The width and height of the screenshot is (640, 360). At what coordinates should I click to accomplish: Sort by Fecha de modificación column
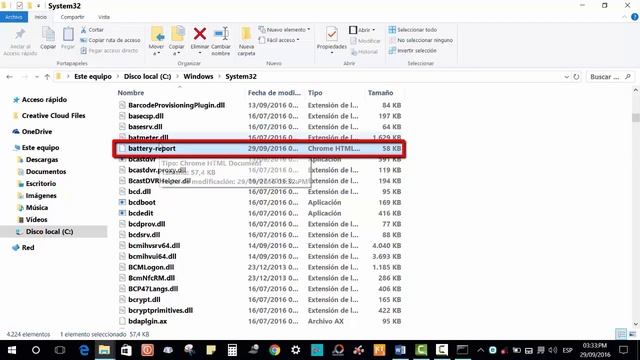(274, 93)
